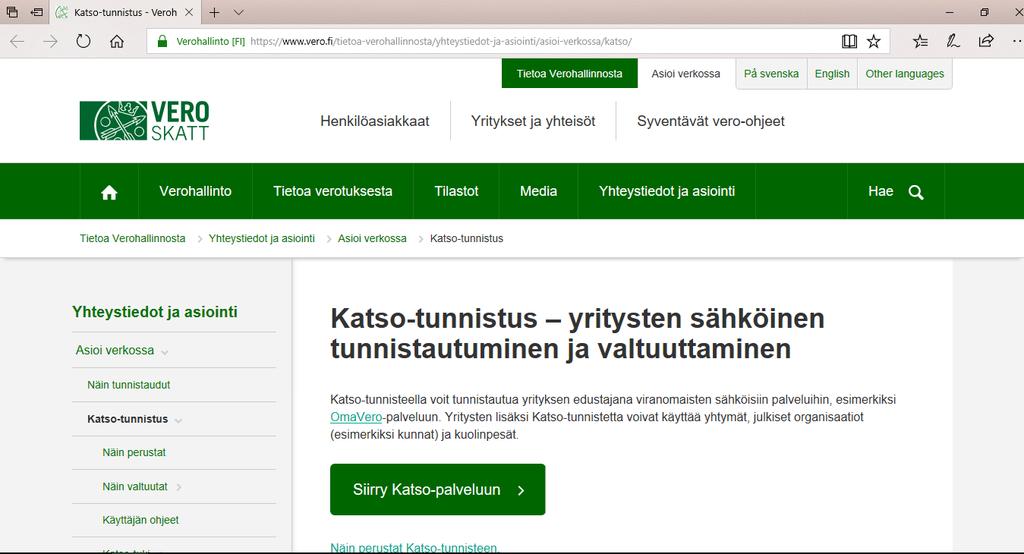1024x554 pixels.
Task: Breadcrumb: go to Tietoa Verohallinnosta
Action: [x=133, y=238]
